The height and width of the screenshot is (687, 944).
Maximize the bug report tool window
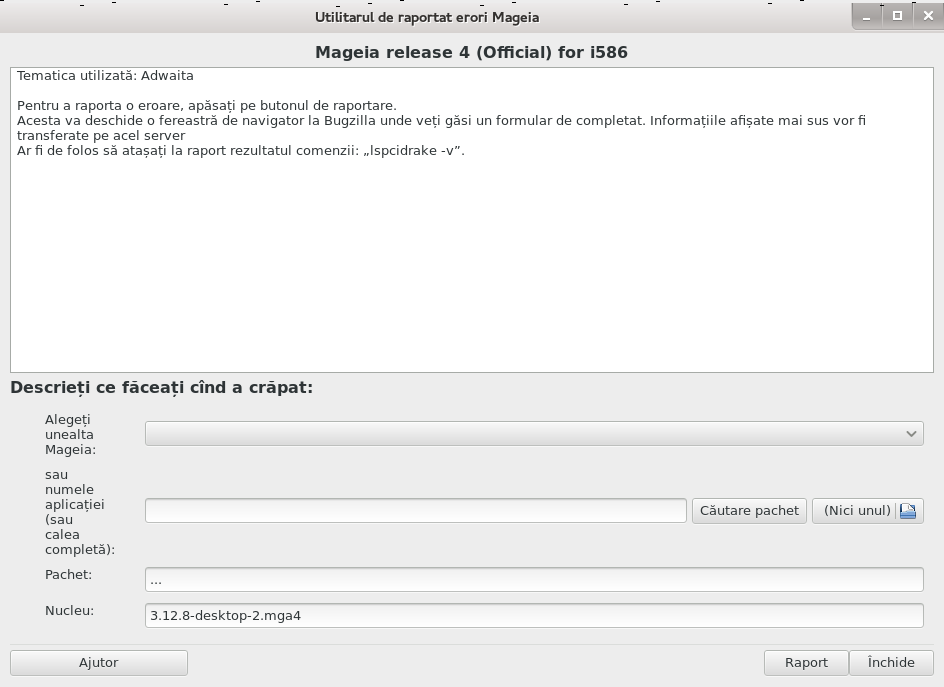pyautogui.click(x=897, y=16)
